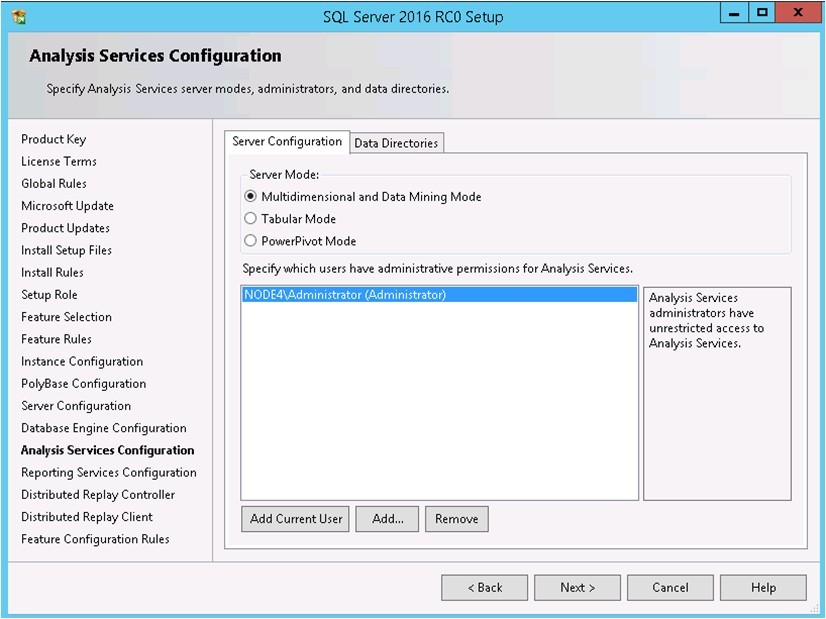This screenshot has height=619, width=826.
Task: Click Database Engine Configuration step
Action: [x=104, y=428]
